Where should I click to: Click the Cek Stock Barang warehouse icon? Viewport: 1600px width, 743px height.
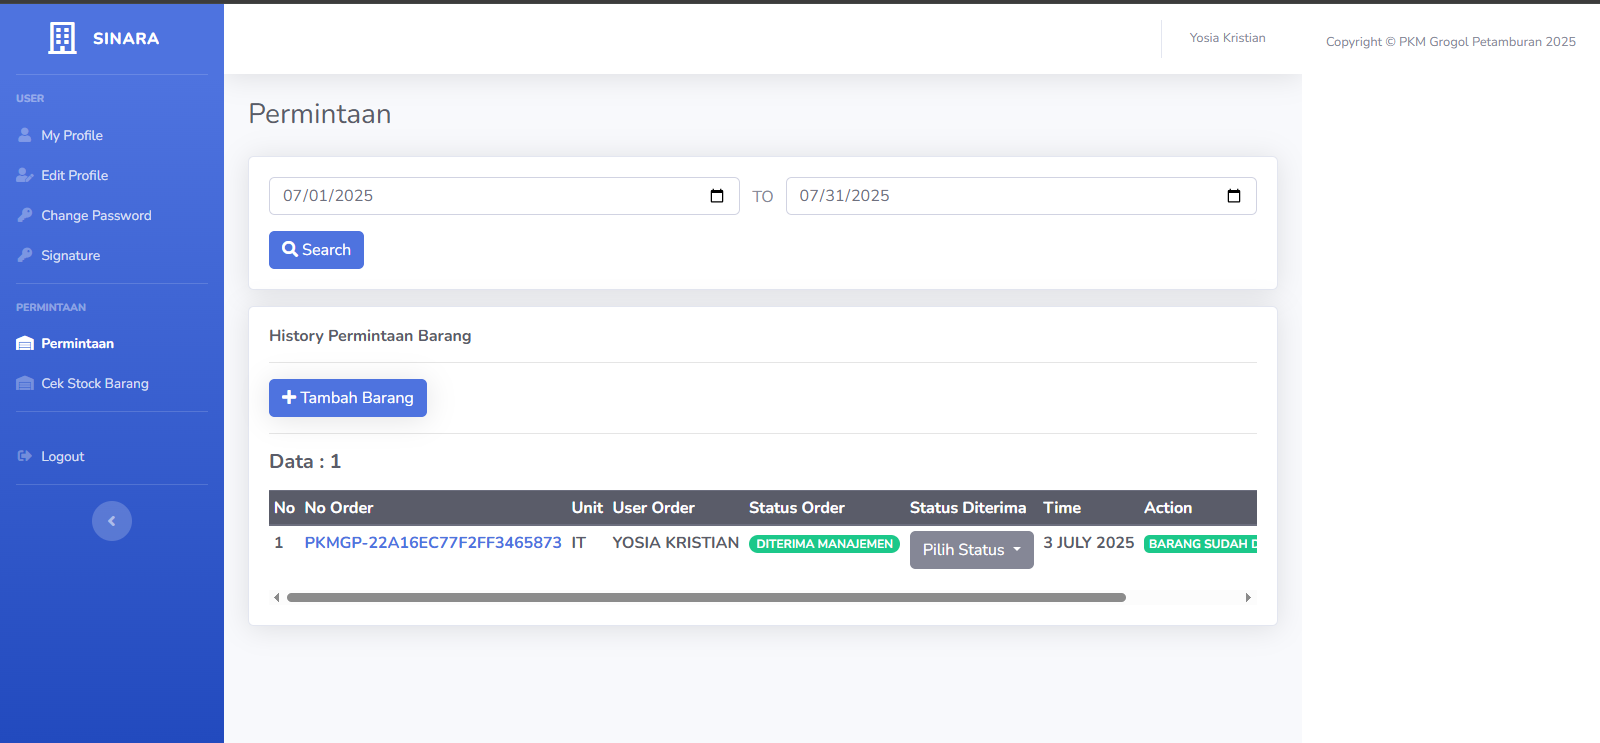click(x=25, y=383)
